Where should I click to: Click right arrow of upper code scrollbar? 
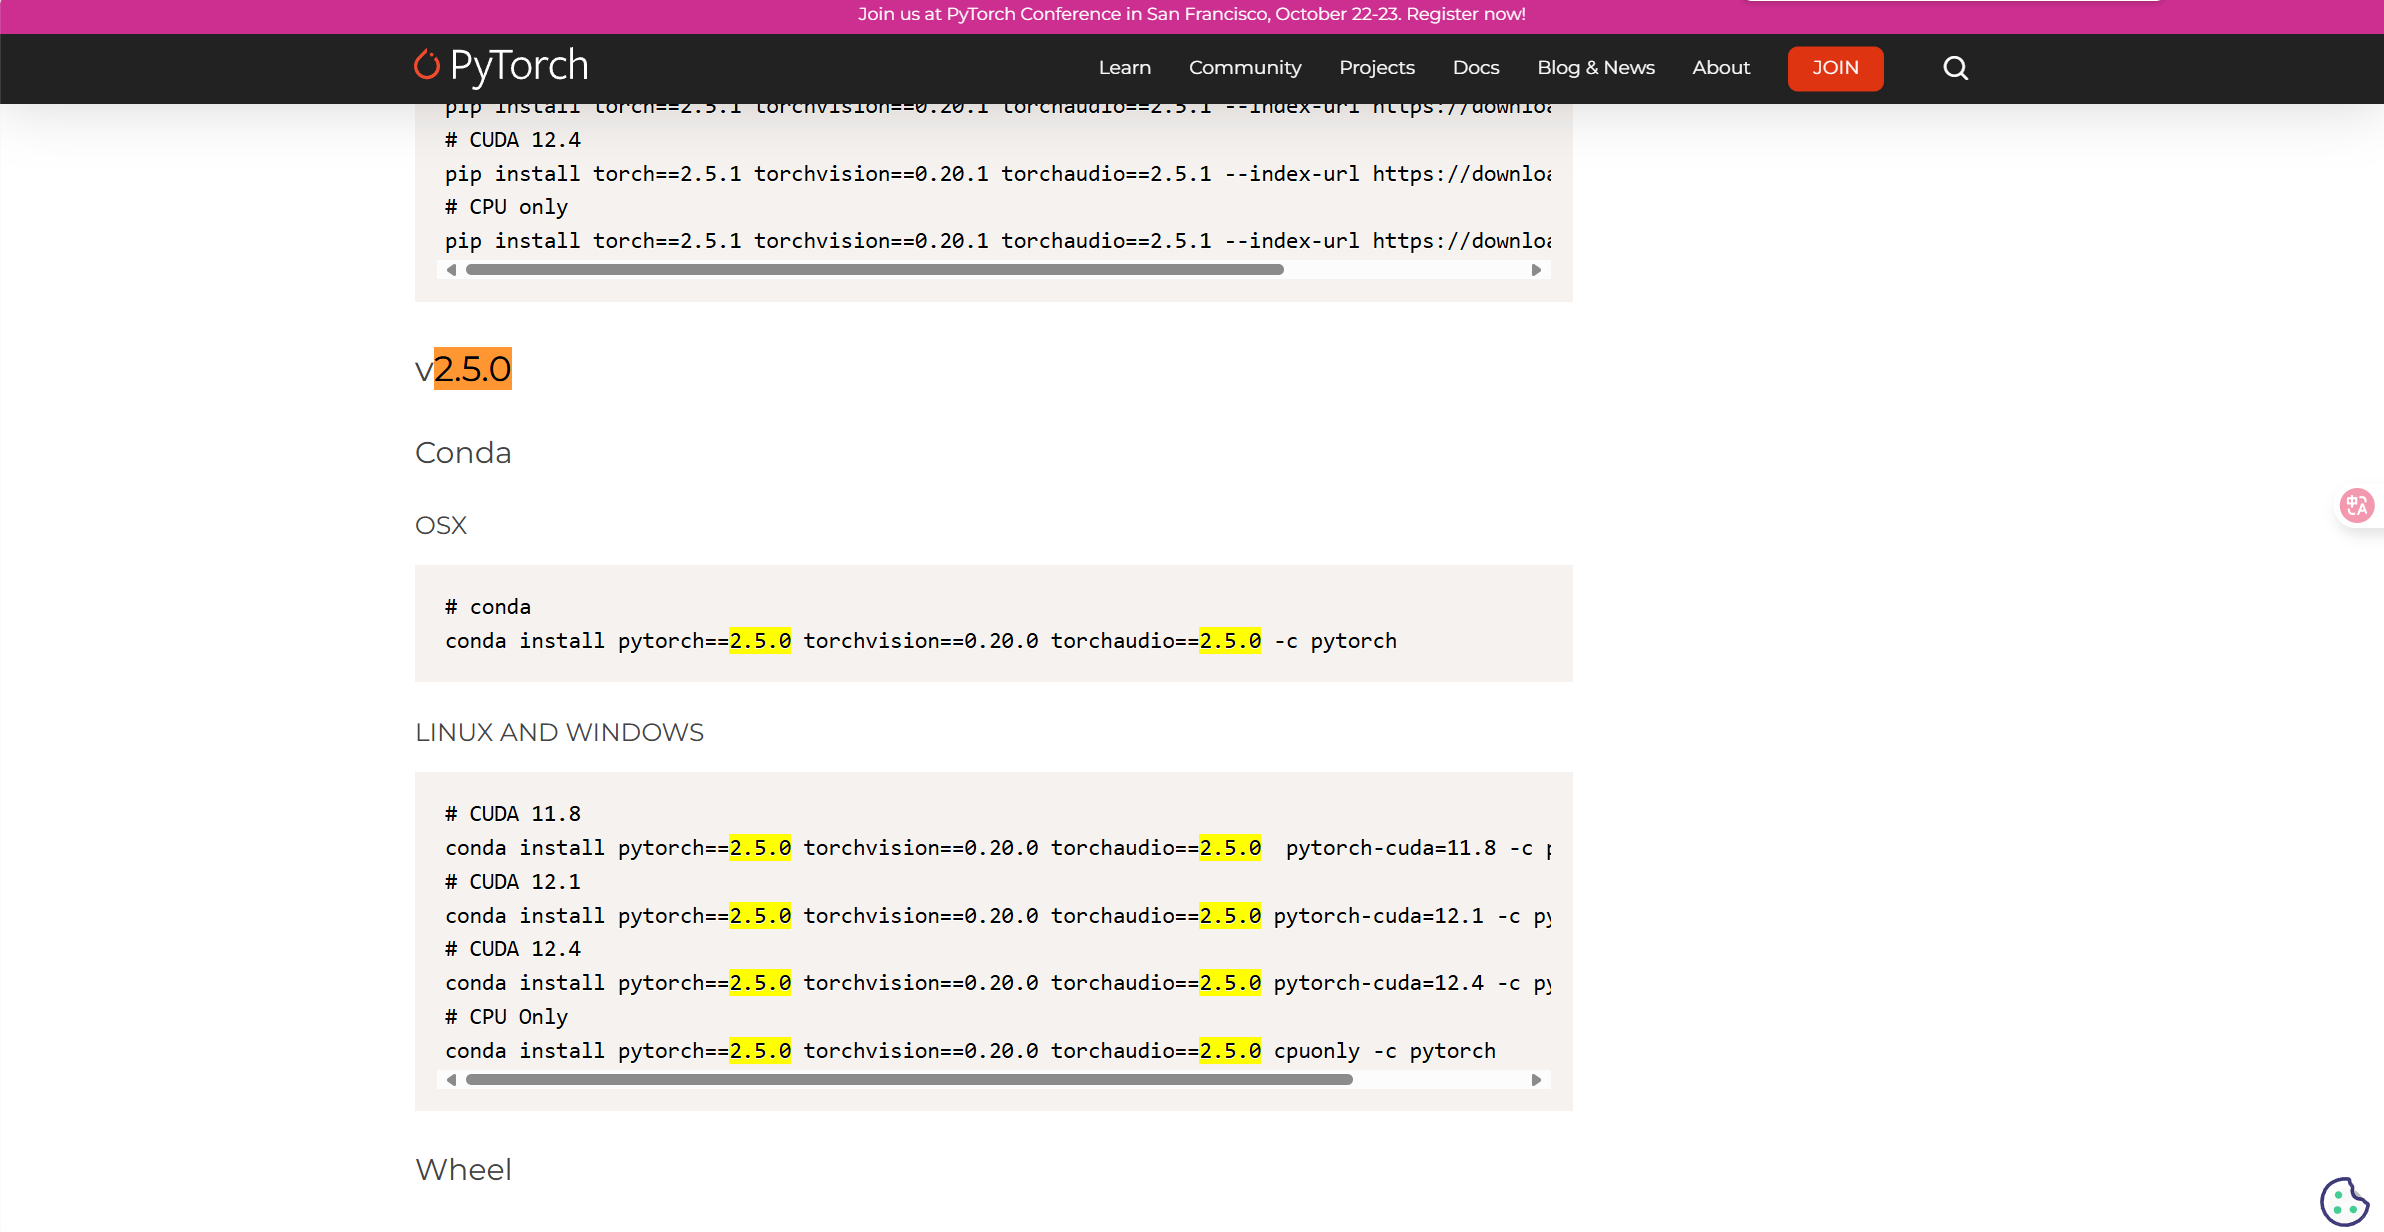click(1536, 270)
